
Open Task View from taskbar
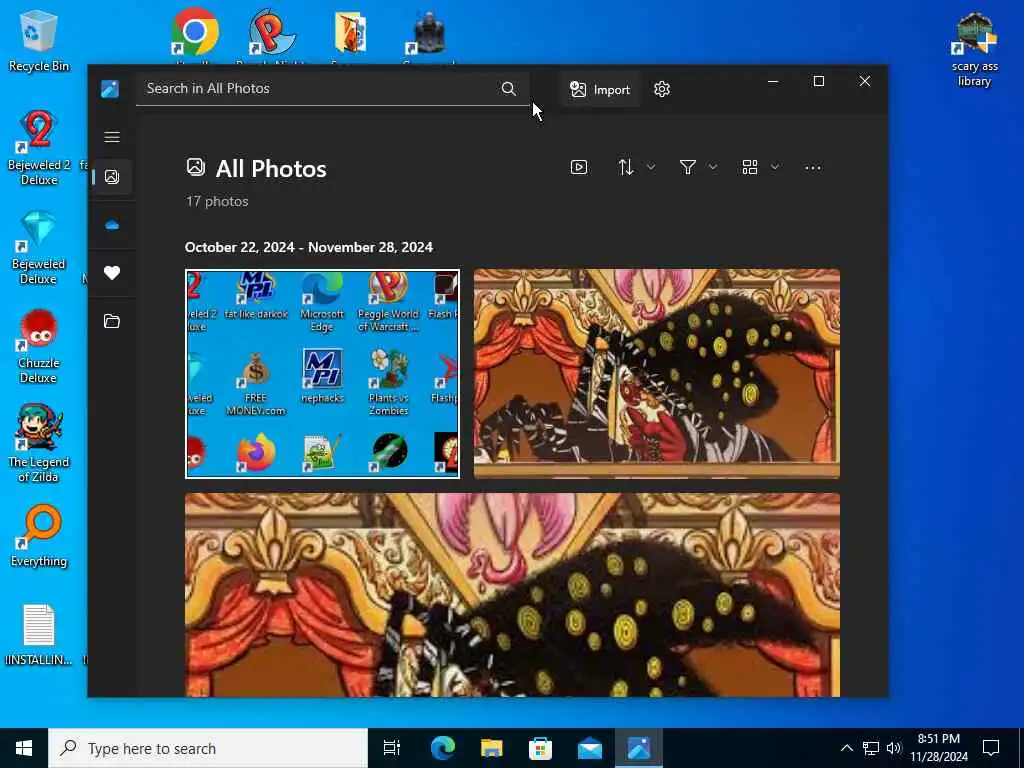pos(392,748)
